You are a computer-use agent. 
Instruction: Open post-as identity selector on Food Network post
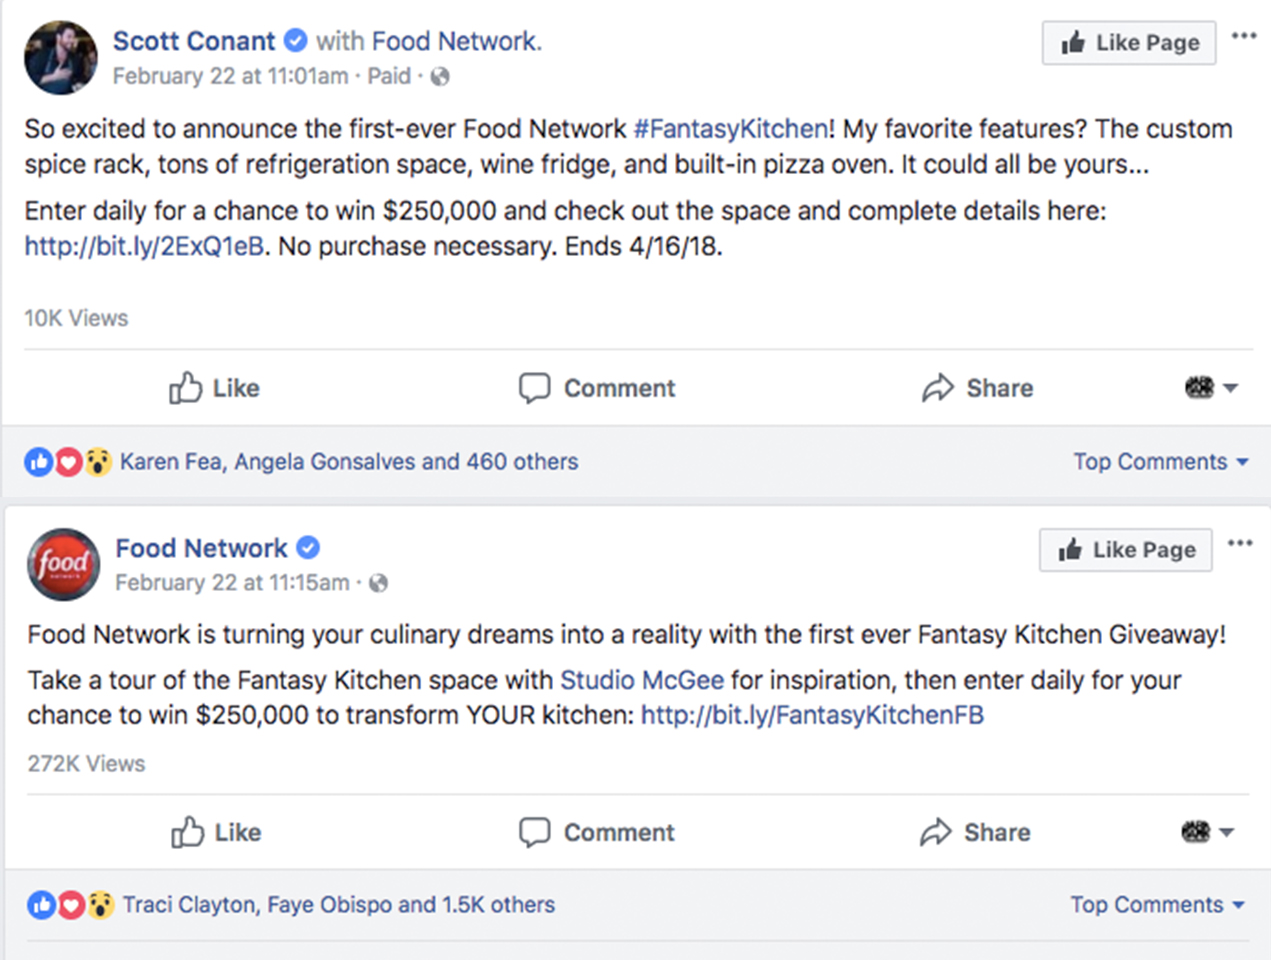[1208, 832]
